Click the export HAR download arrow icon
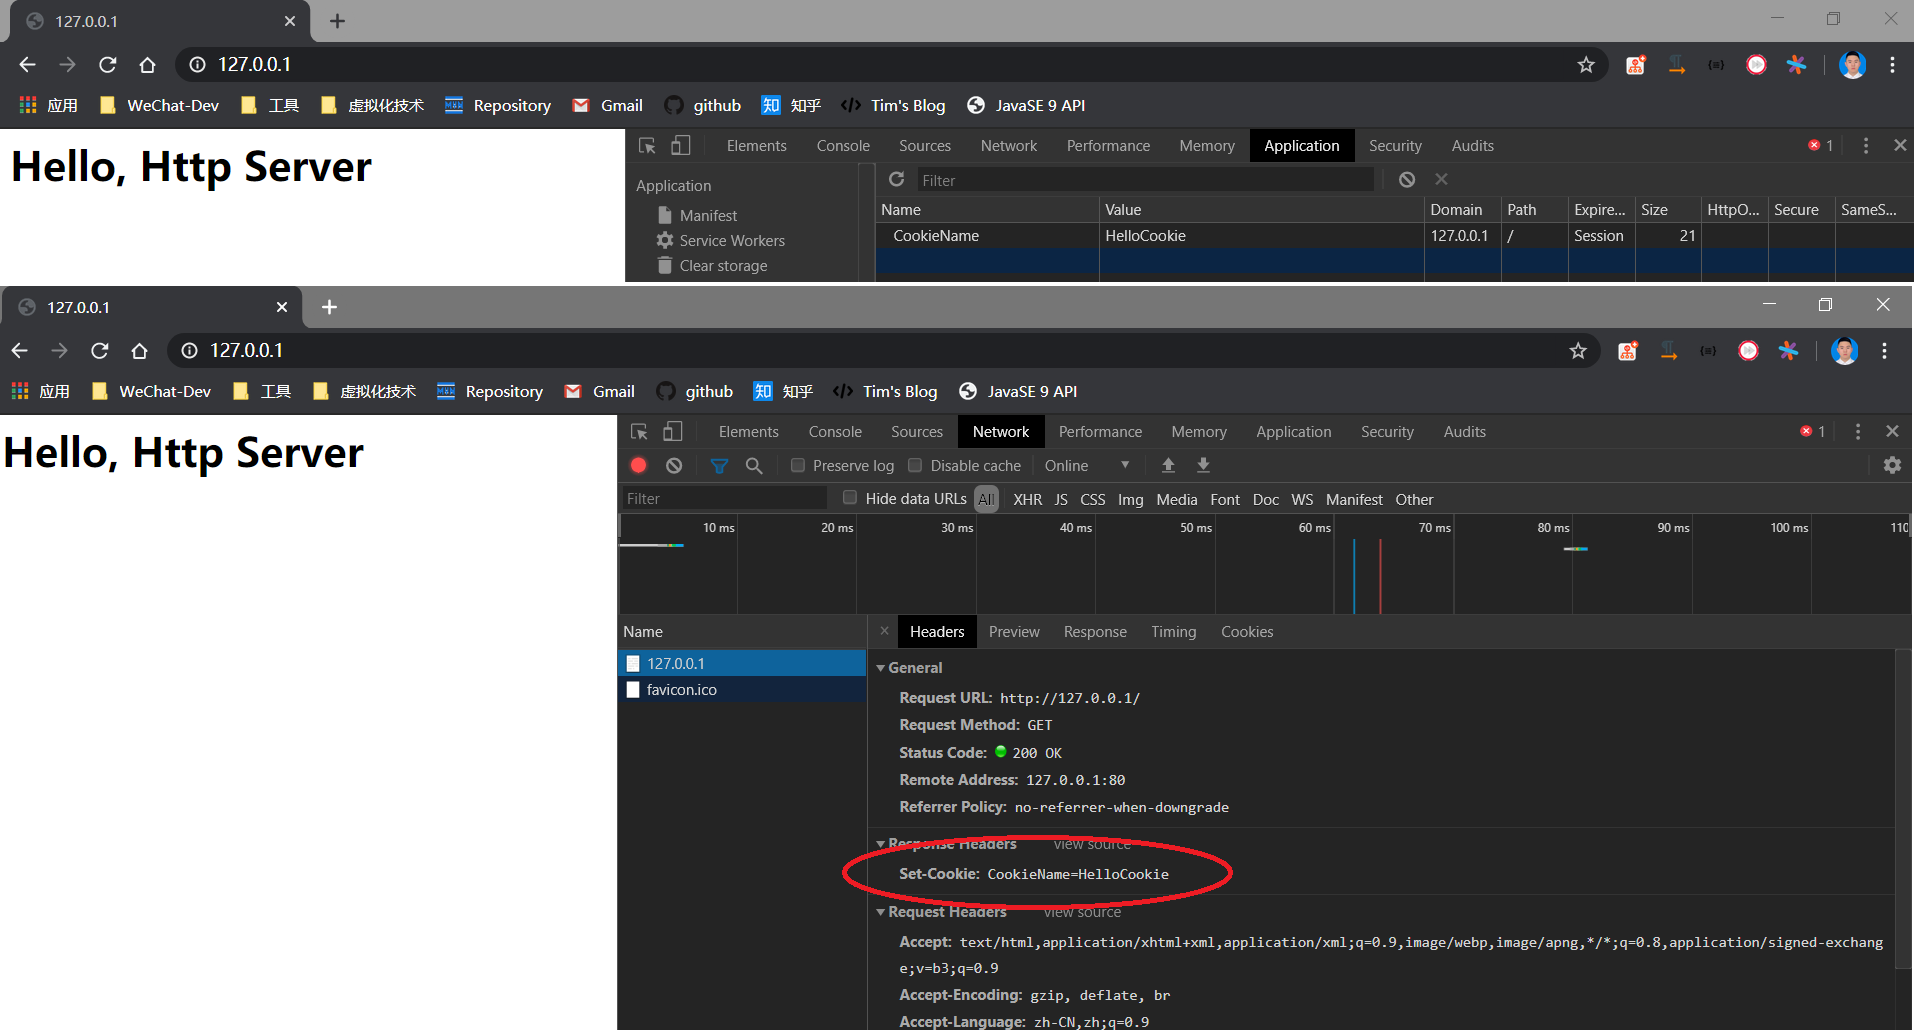 [x=1203, y=465]
